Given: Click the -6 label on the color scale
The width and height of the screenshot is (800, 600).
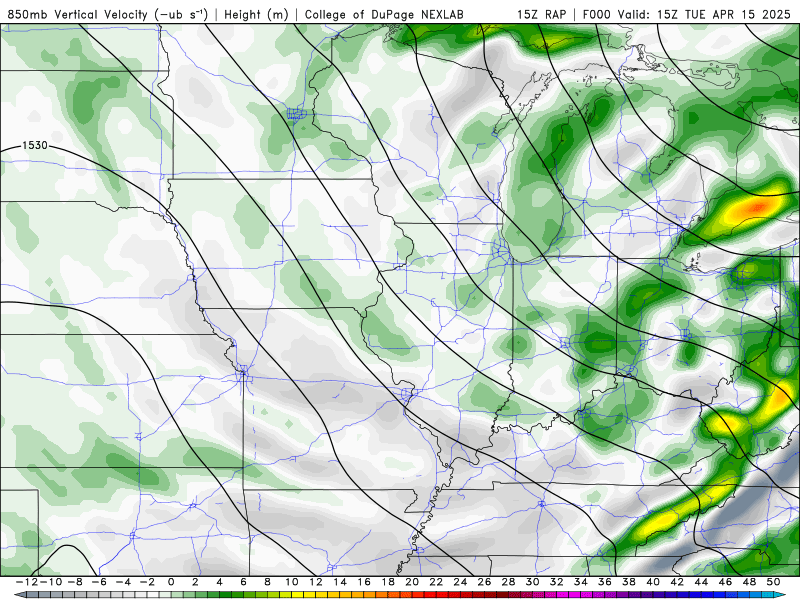Looking at the screenshot, I should pos(99,582).
